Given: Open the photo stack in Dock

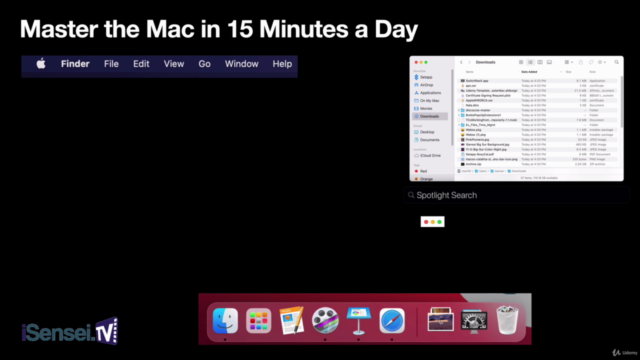Looking at the screenshot, I should 440,320.
